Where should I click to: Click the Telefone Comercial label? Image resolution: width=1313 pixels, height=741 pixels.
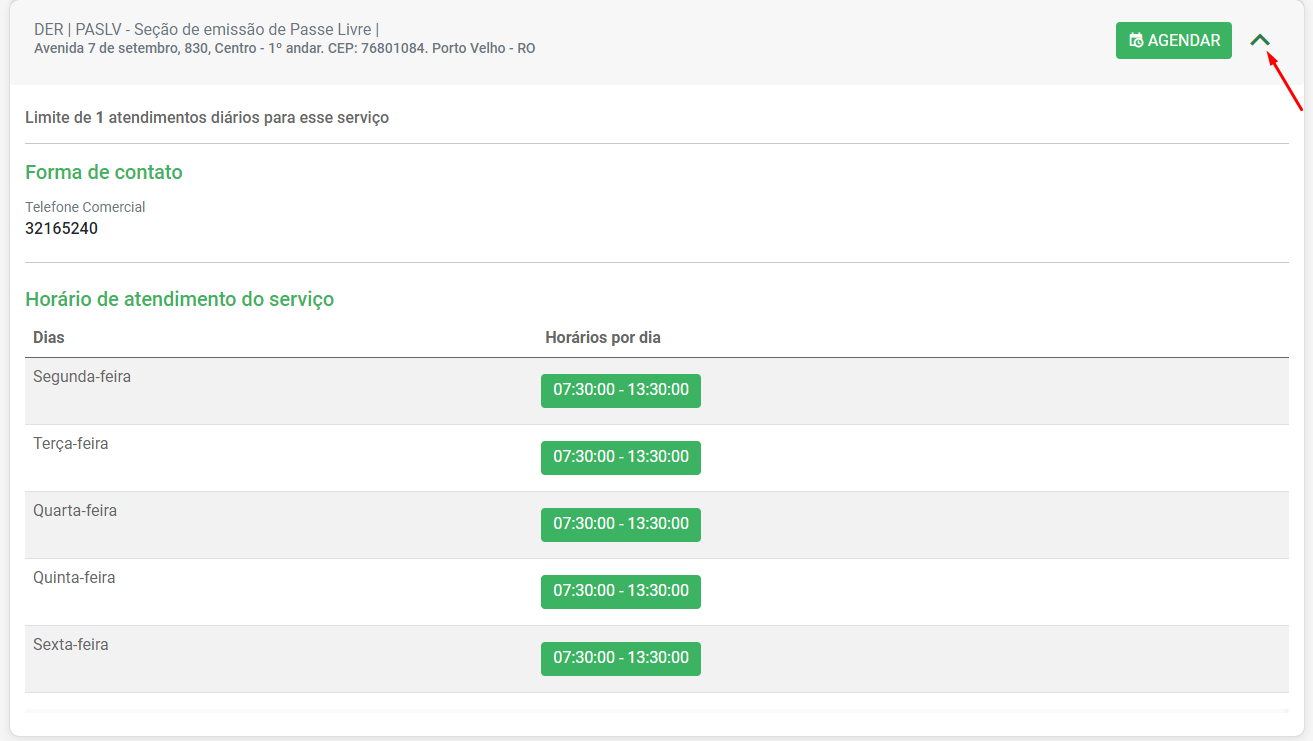(x=85, y=207)
